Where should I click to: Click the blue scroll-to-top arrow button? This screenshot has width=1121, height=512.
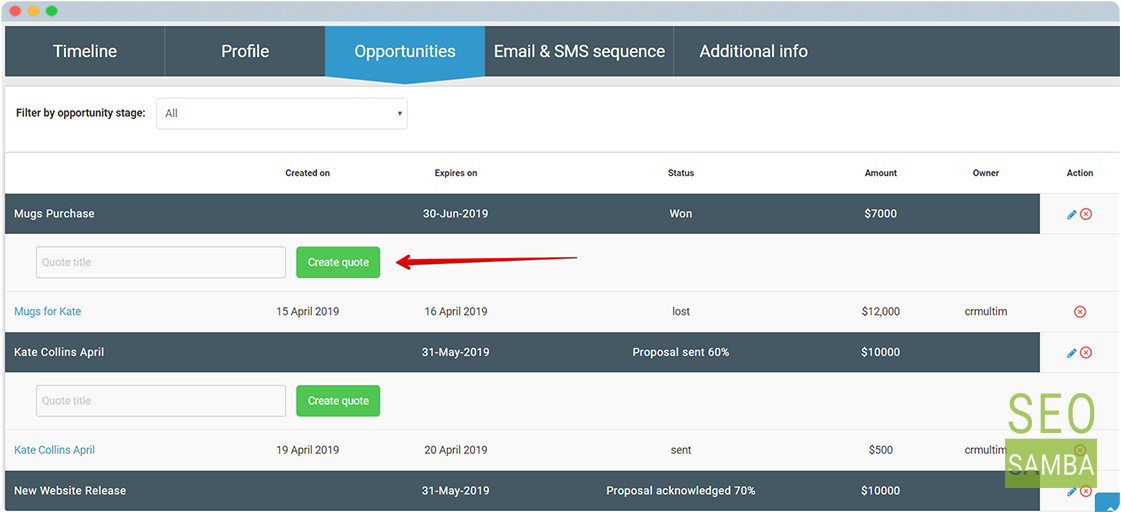tap(1107, 503)
